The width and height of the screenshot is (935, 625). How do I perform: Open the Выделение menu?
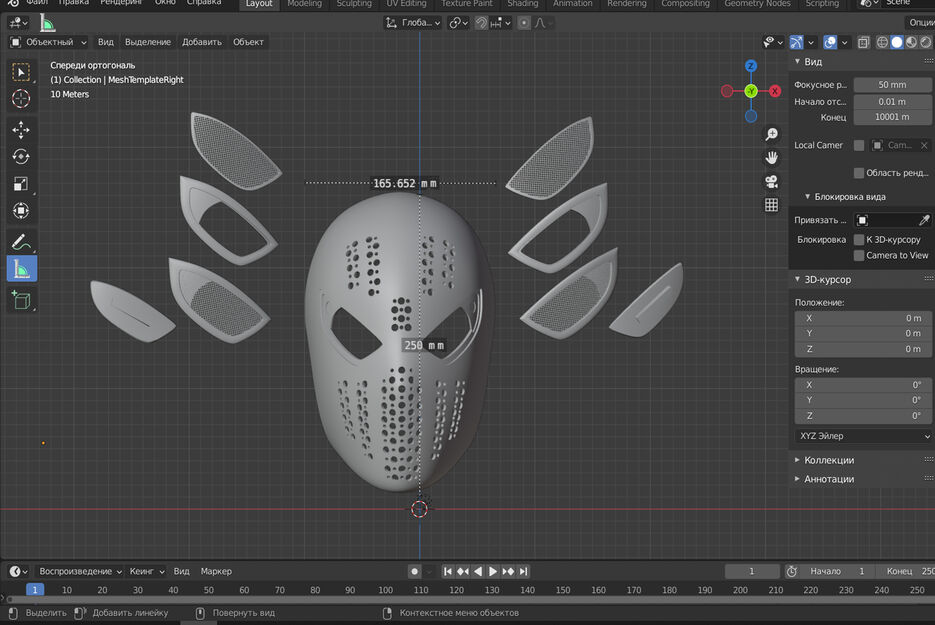point(148,42)
